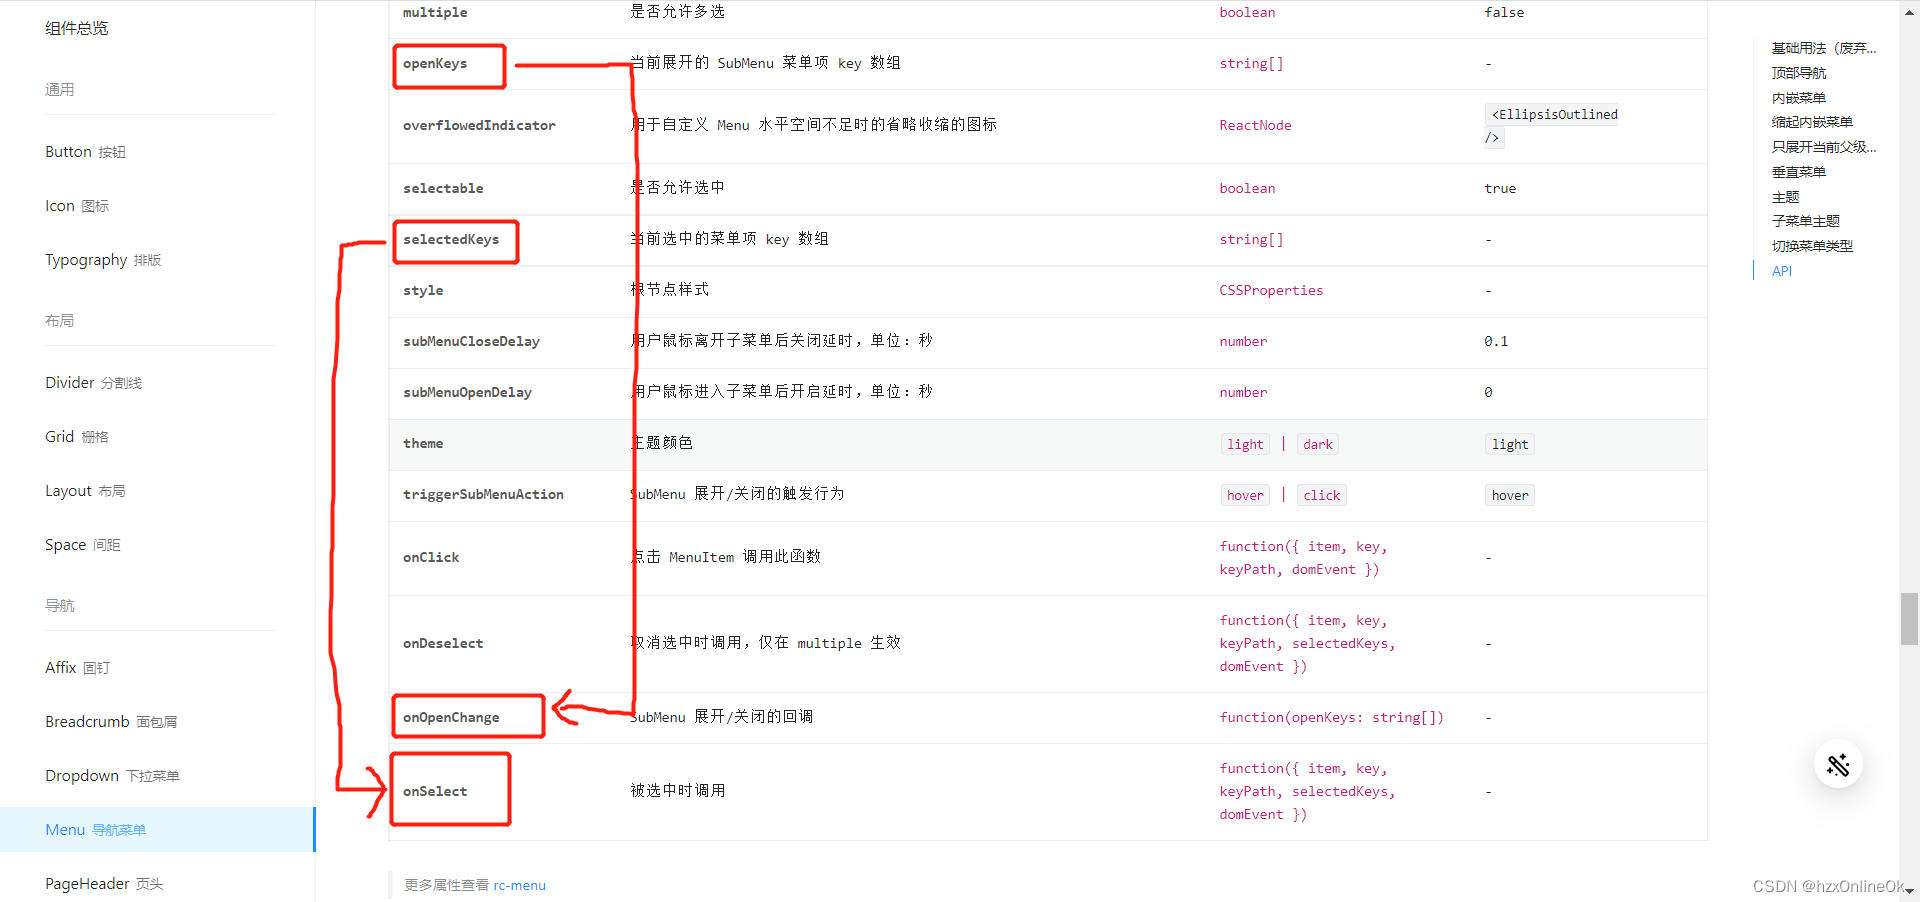Select Menu 导航菜单 sidebar item
This screenshot has height=902, width=1920.
[x=157, y=830]
